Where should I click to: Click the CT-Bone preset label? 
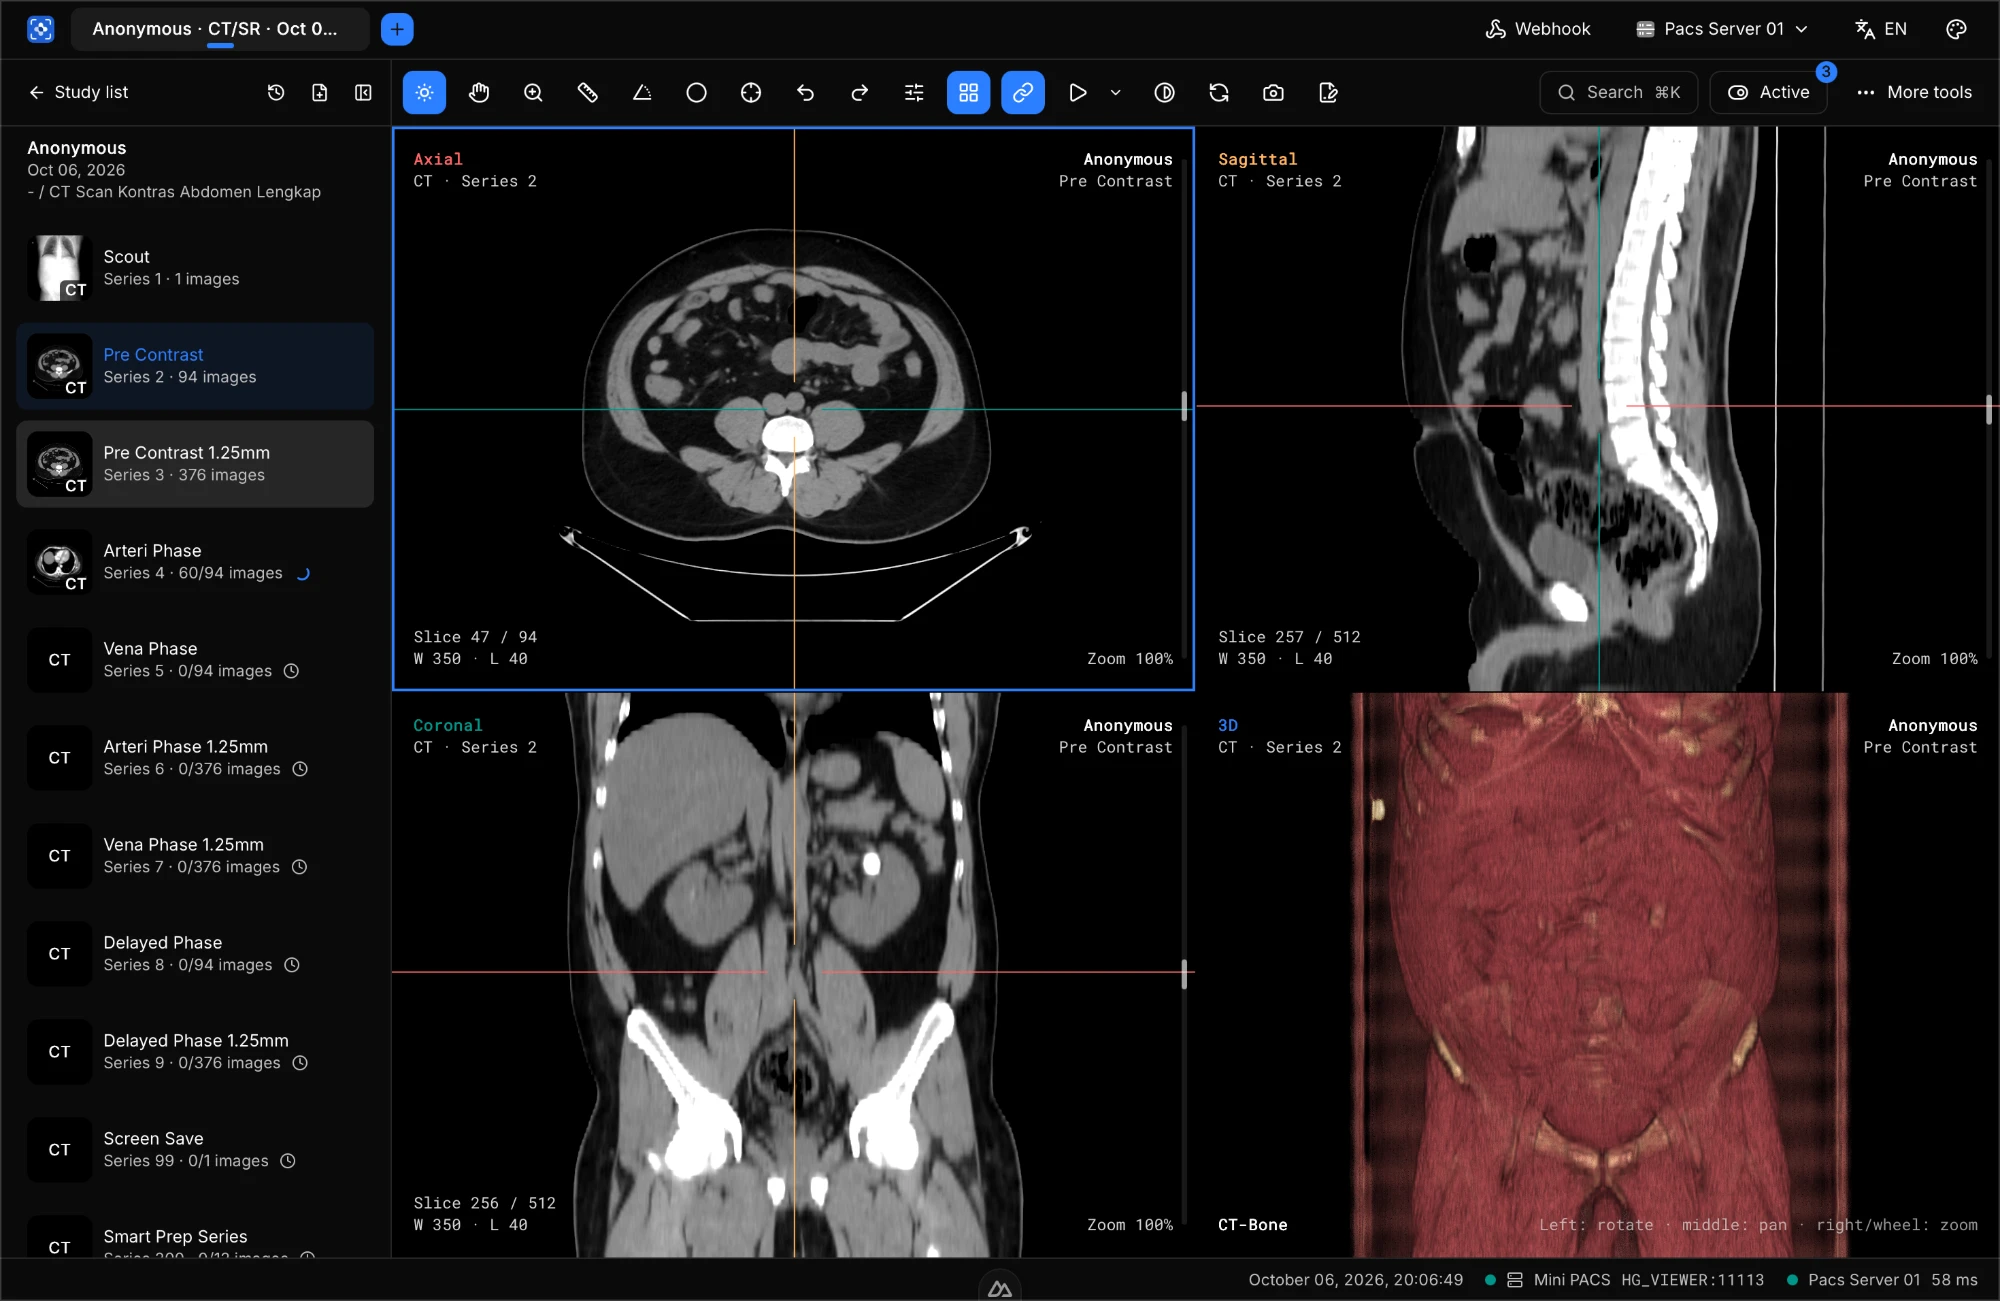(x=1252, y=1225)
